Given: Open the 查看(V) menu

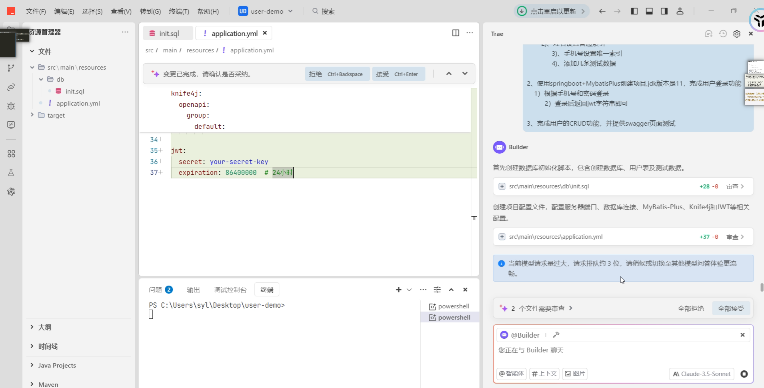Looking at the screenshot, I should tap(121, 11).
